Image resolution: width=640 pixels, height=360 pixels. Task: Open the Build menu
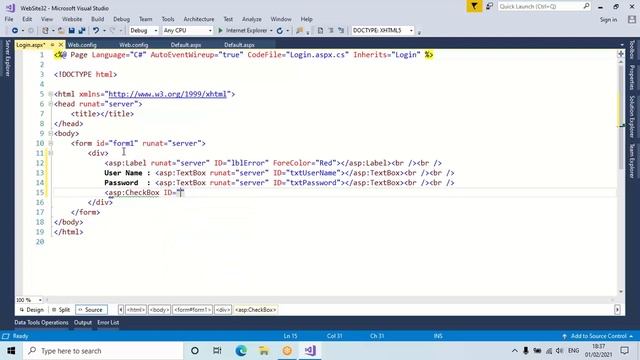98,19
